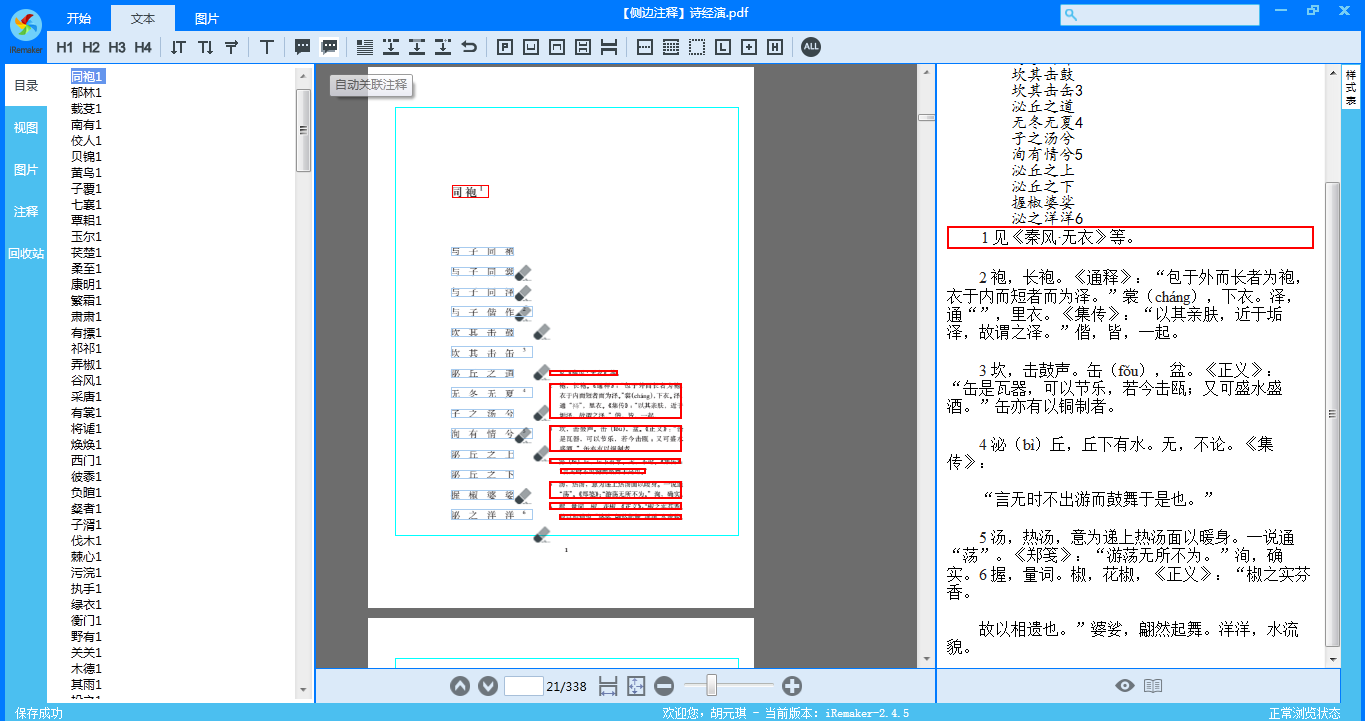1365x721 pixels.
Task: Switch to the 开始 tab
Action: (x=79, y=18)
